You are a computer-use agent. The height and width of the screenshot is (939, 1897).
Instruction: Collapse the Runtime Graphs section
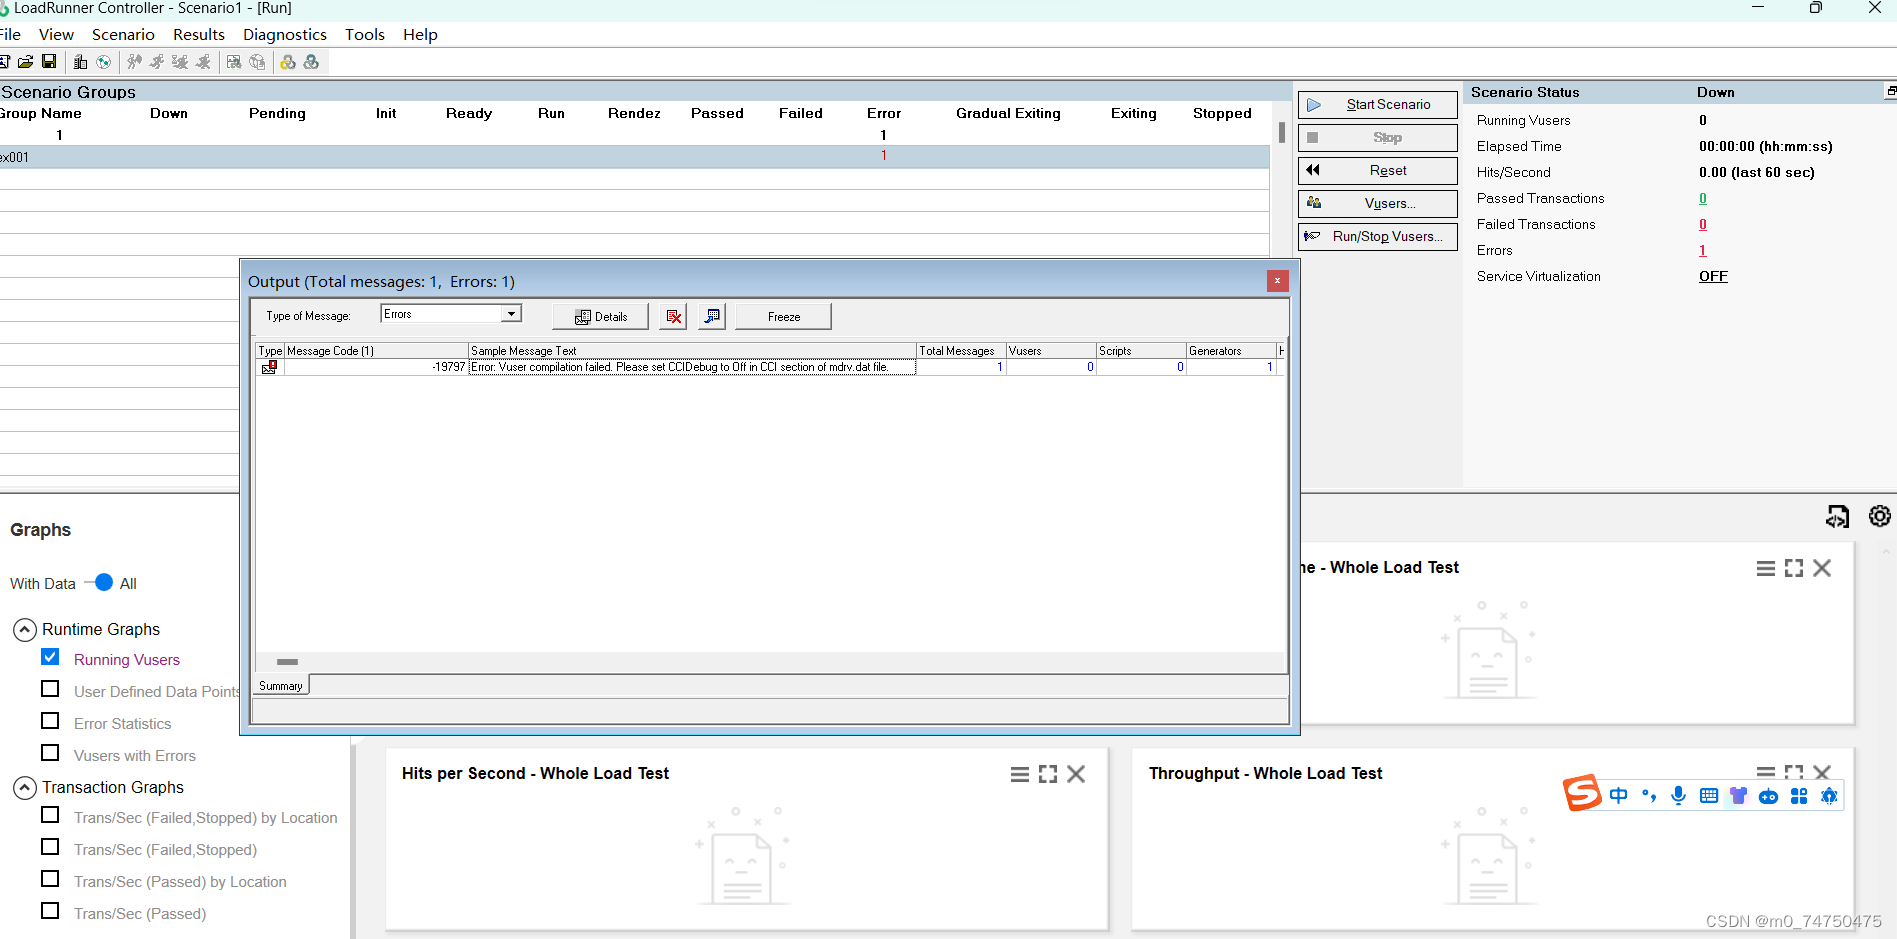tap(24, 629)
